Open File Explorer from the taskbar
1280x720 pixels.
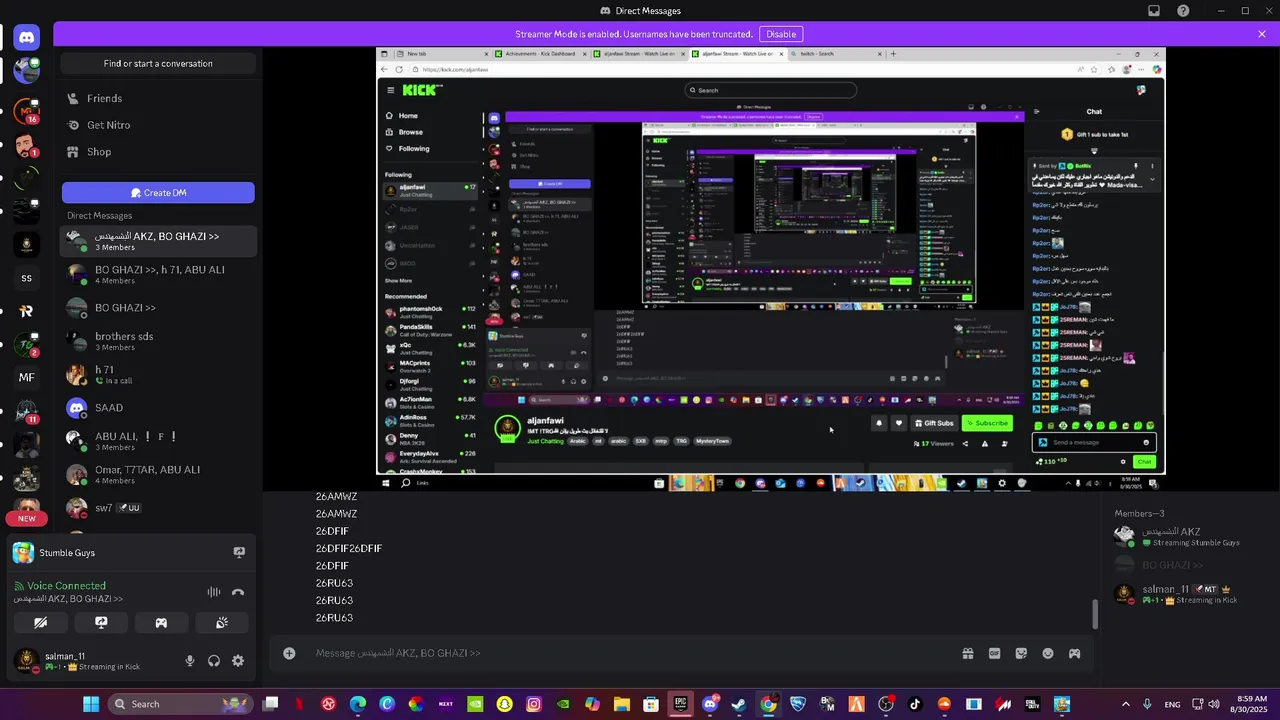[x=622, y=704]
